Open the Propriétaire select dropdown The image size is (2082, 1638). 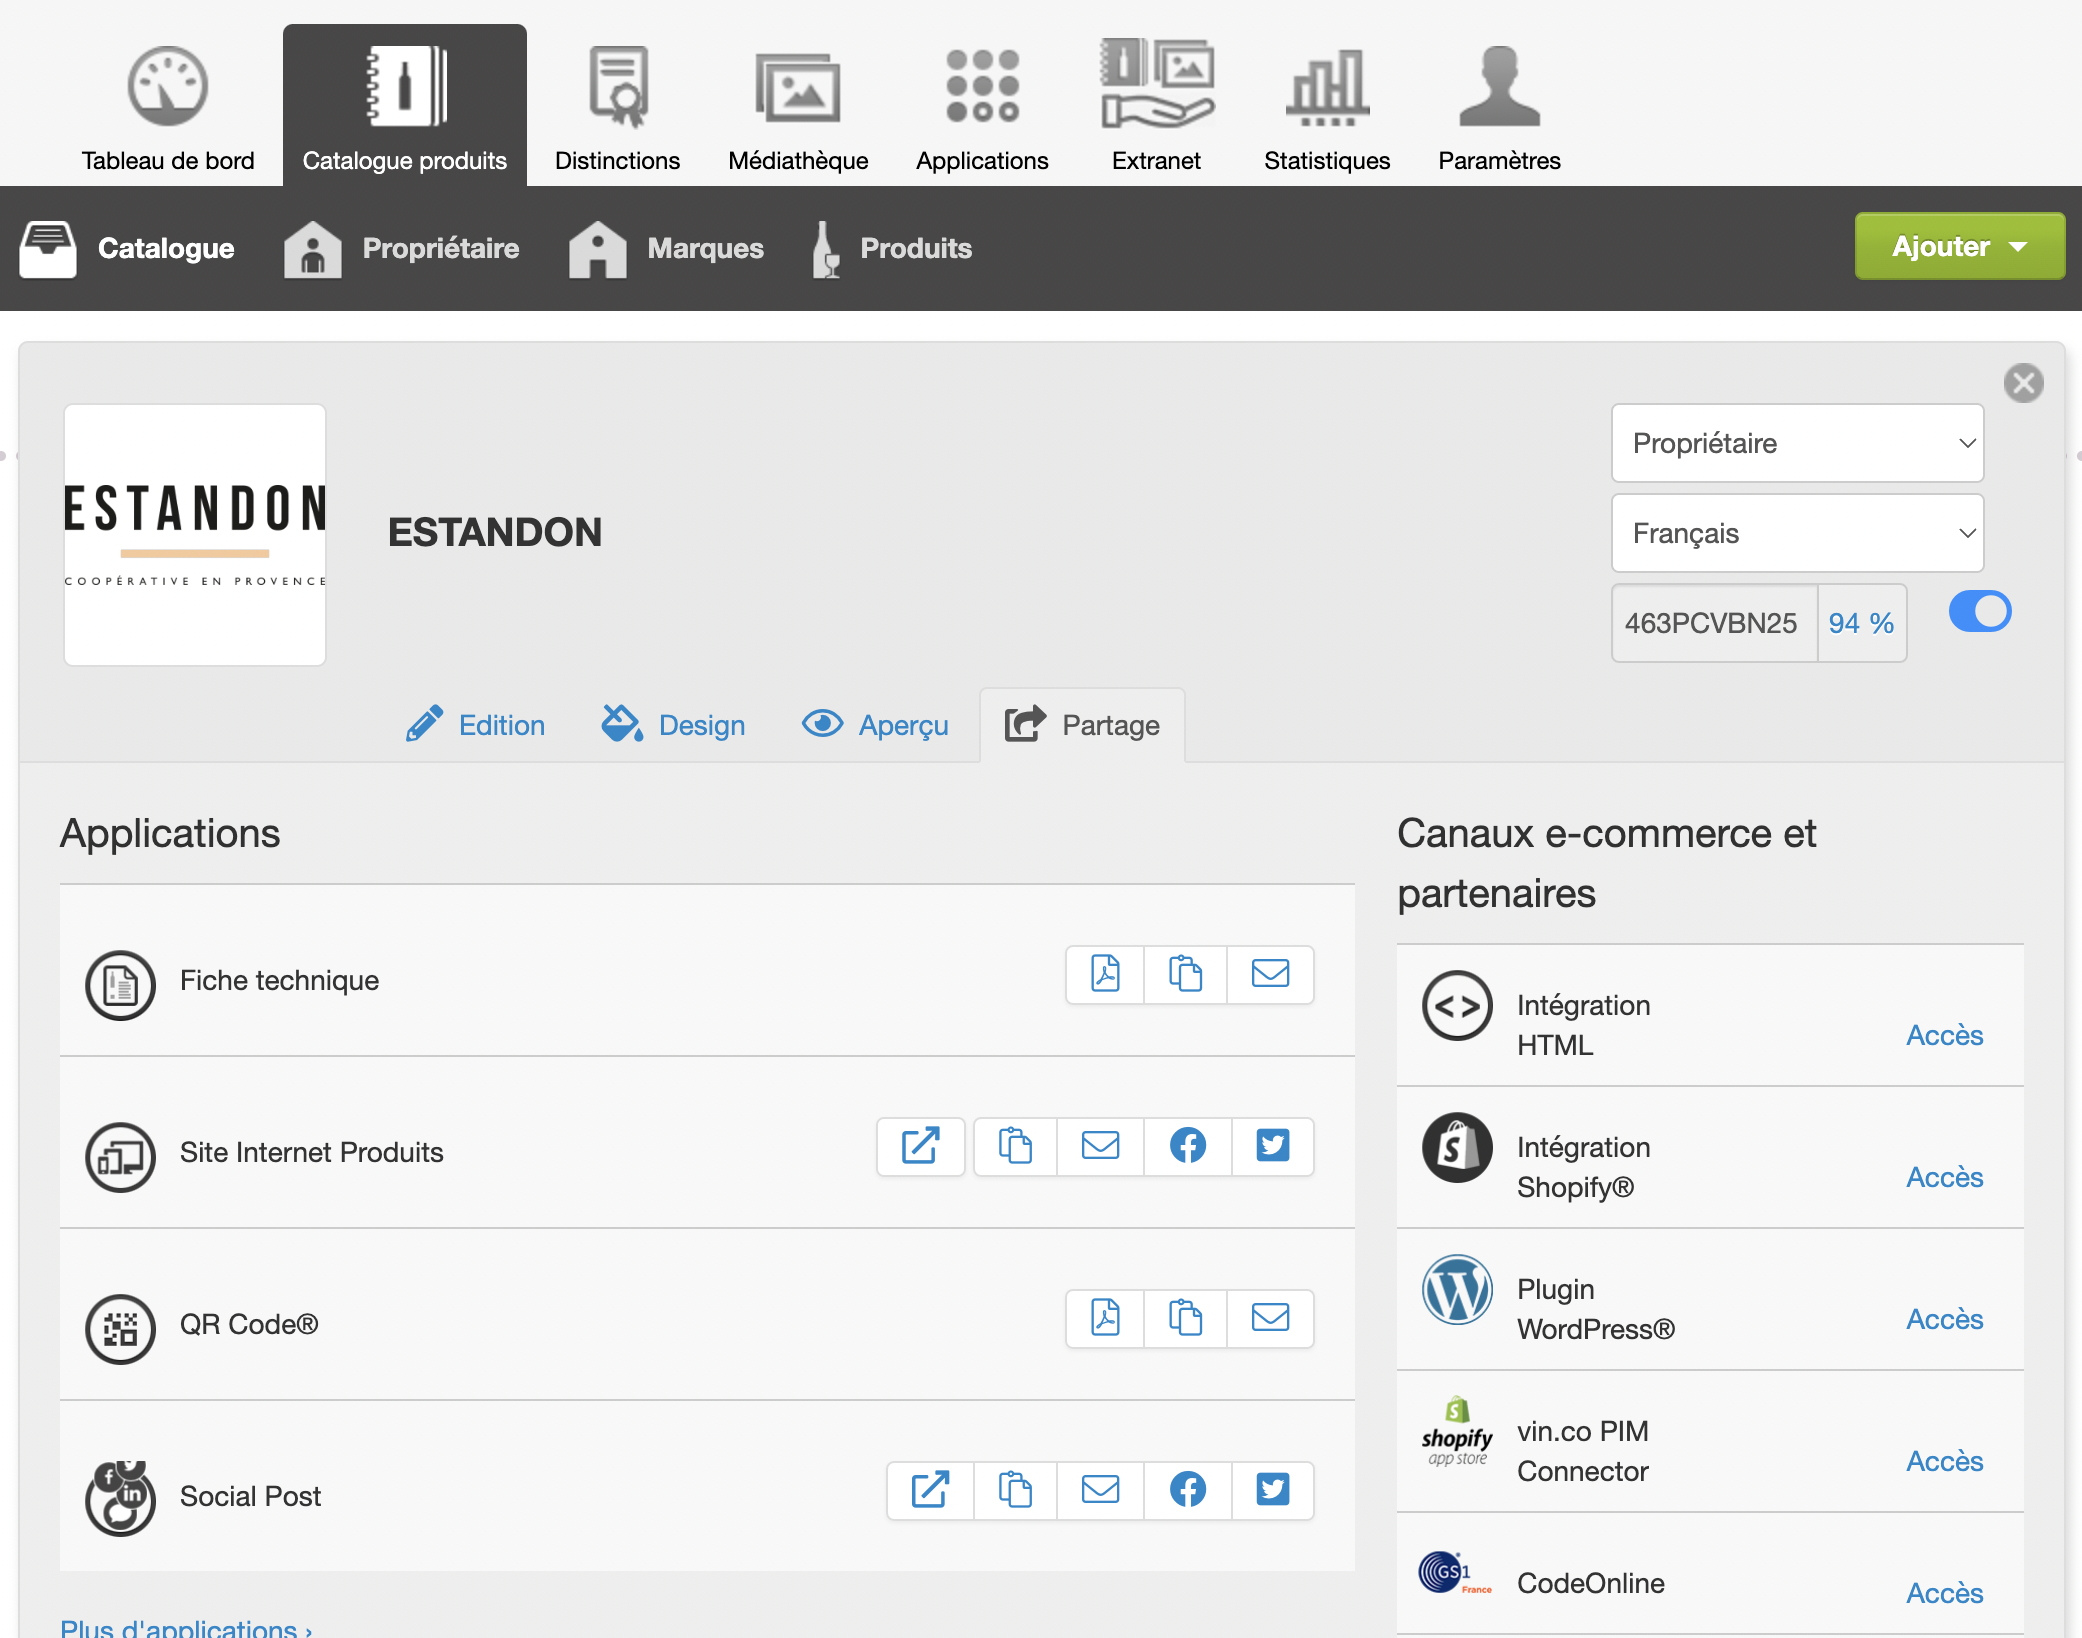[x=1797, y=443]
